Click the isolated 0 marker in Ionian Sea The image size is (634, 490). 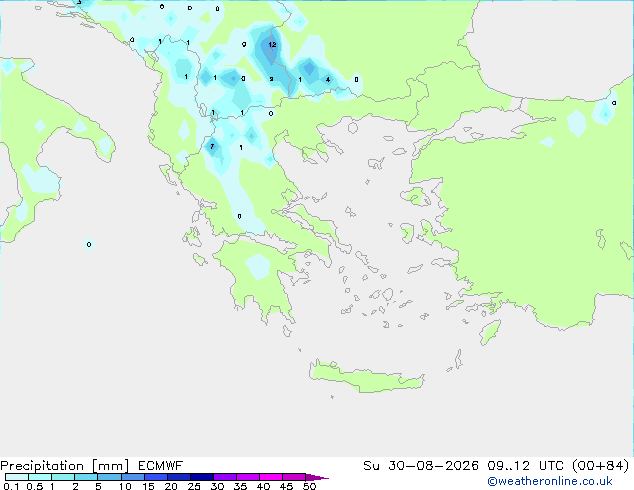[x=89, y=244]
